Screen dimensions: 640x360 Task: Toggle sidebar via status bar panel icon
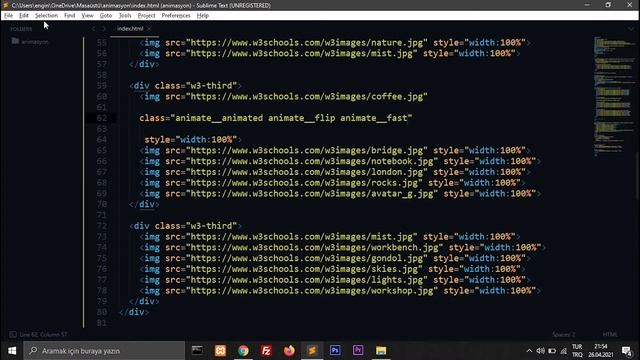click(13, 334)
